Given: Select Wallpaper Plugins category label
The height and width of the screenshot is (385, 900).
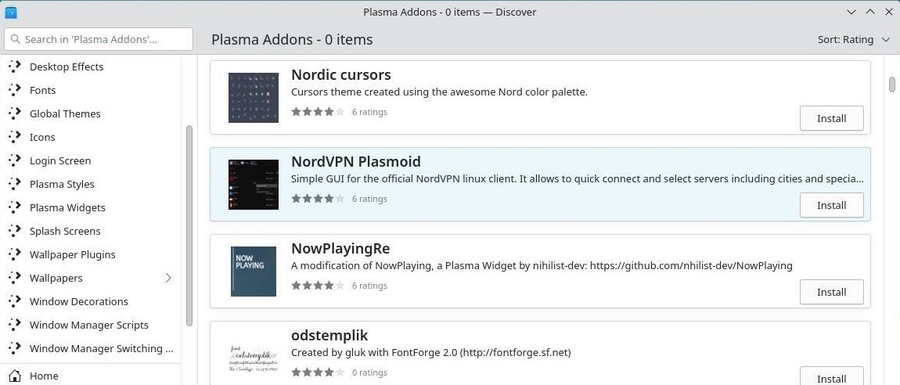Looking at the screenshot, I should coord(72,255).
